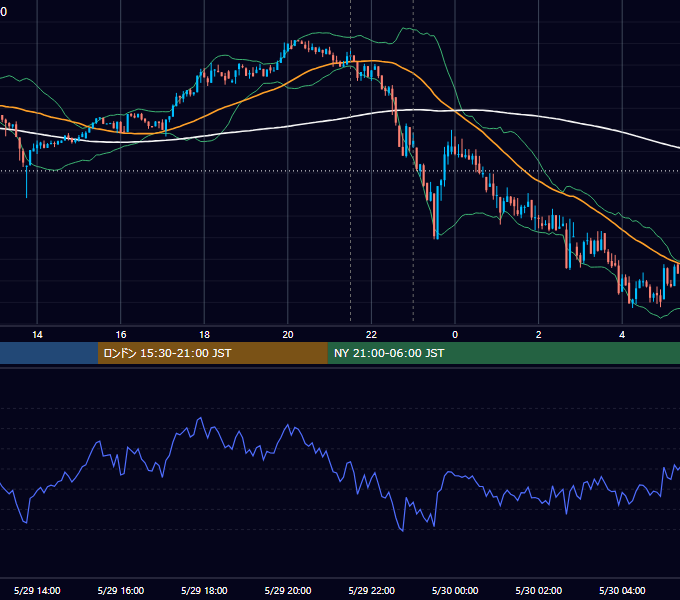Click the 20 hour label on price chart axis
Viewport: 680px width, 600px height.
click(x=288, y=335)
